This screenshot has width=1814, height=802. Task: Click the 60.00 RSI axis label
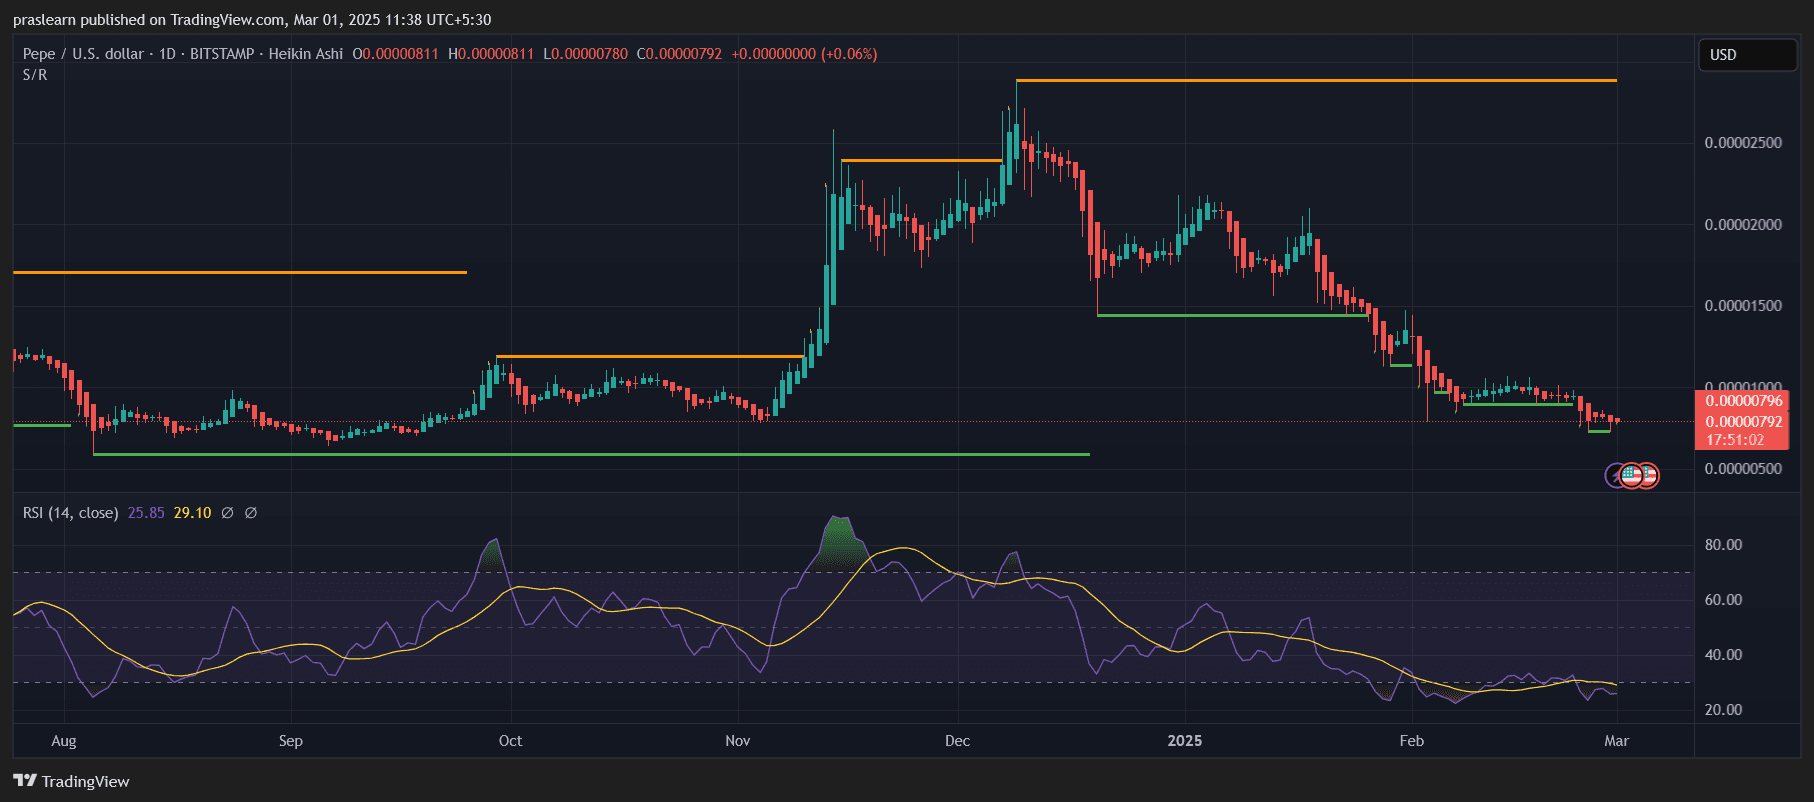[x=1723, y=600]
